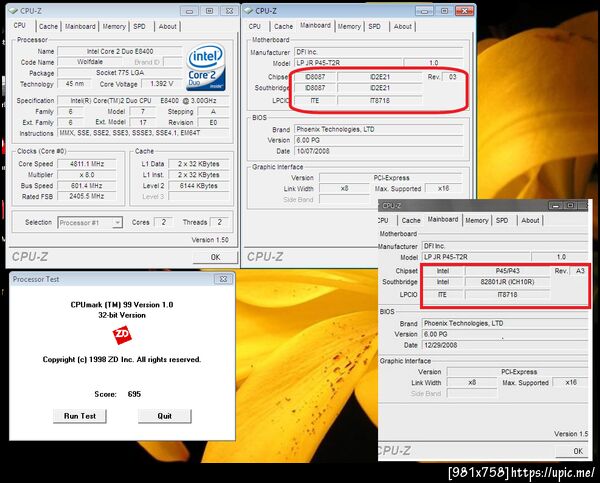Screen dimensions: 600x483
Task: Click Southbridge value 82801JR (ICH10R)
Action: 507,282
